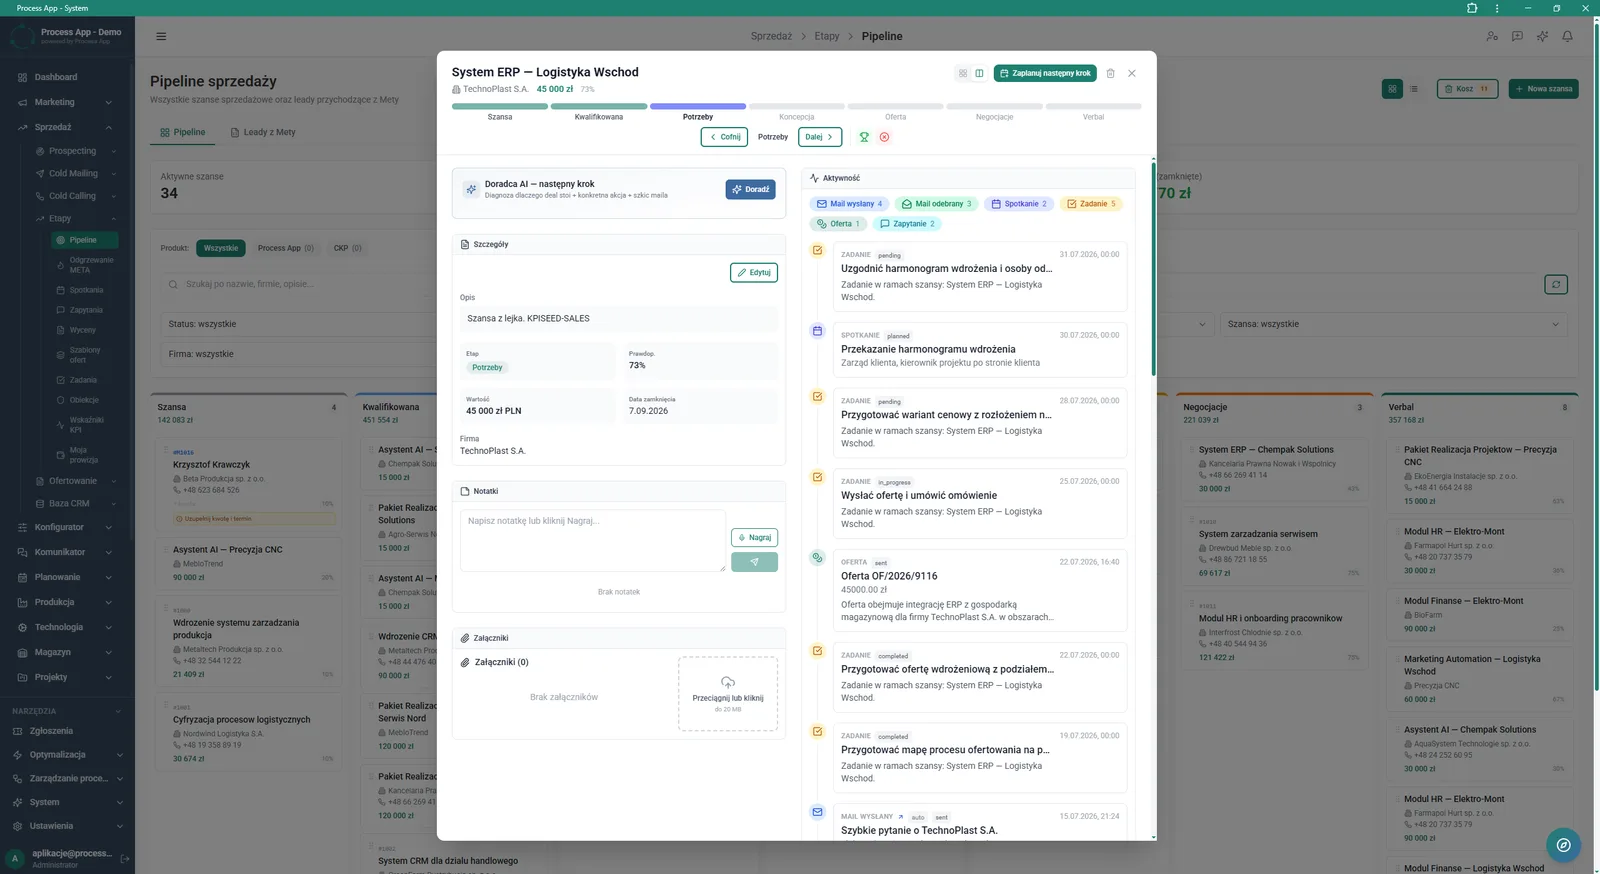This screenshot has height=874, width=1600.
Task: Select the Process App product filter
Action: pos(285,248)
